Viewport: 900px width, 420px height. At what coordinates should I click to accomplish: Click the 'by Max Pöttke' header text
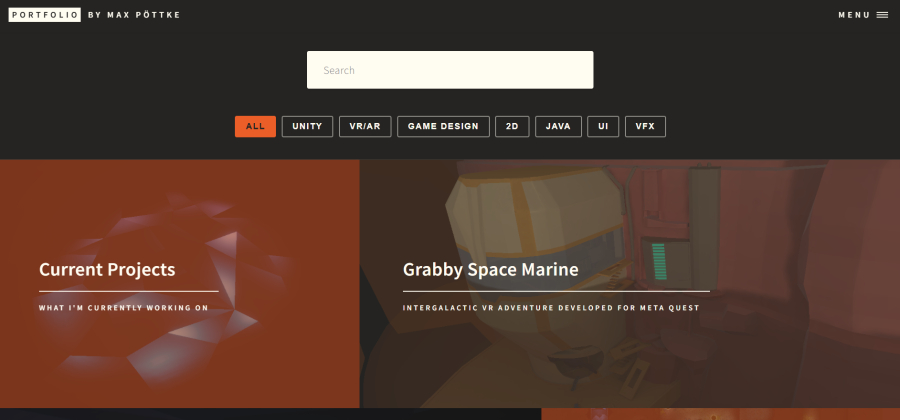[x=134, y=15]
